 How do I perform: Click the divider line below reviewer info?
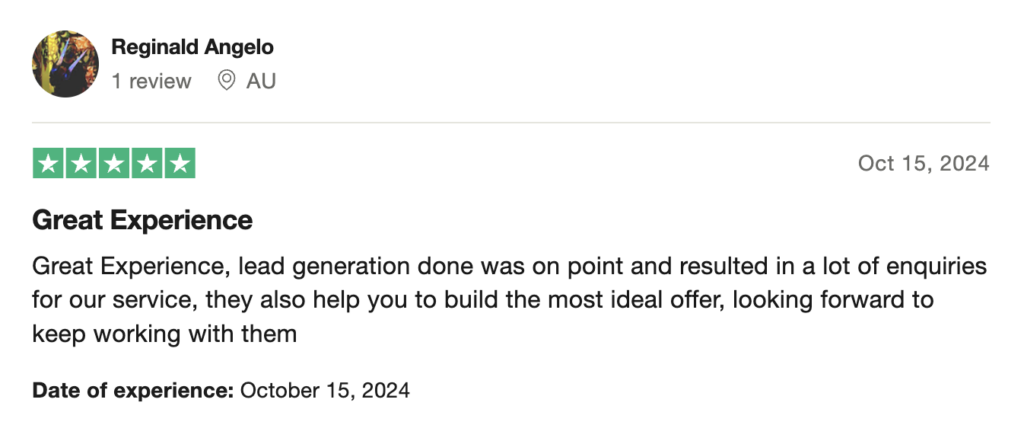click(x=512, y=123)
